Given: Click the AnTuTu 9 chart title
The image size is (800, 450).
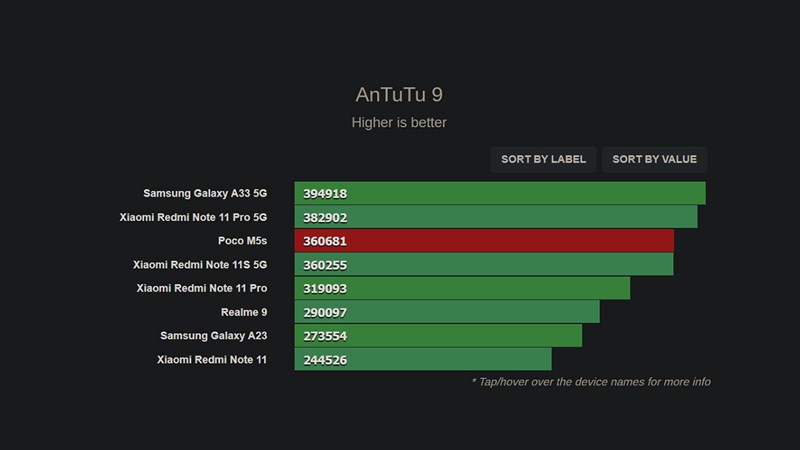Looking at the screenshot, I should [x=399, y=95].
